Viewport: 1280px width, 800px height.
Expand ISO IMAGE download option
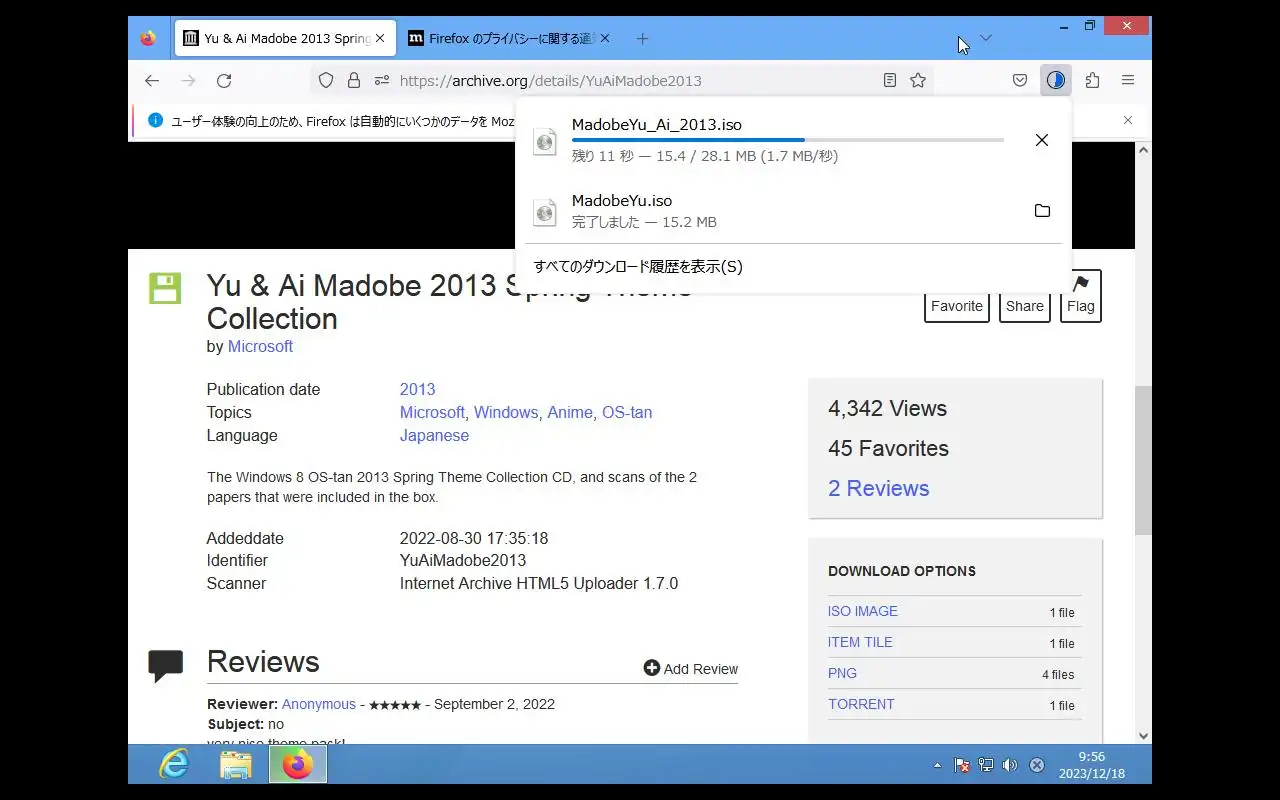pos(863,611)
